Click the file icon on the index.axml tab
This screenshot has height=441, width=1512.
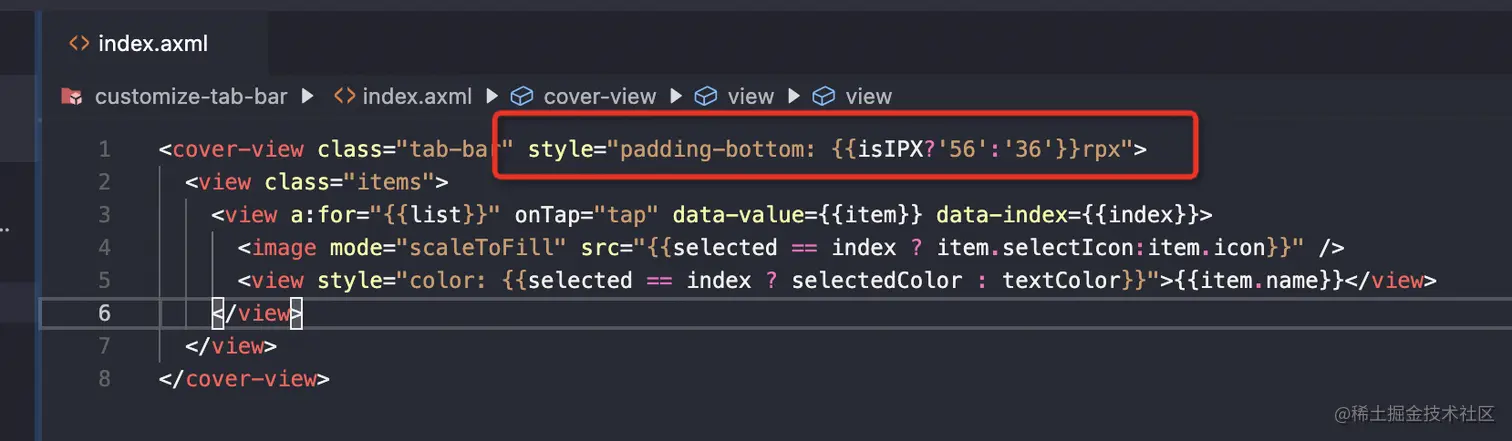pos(78,43)
